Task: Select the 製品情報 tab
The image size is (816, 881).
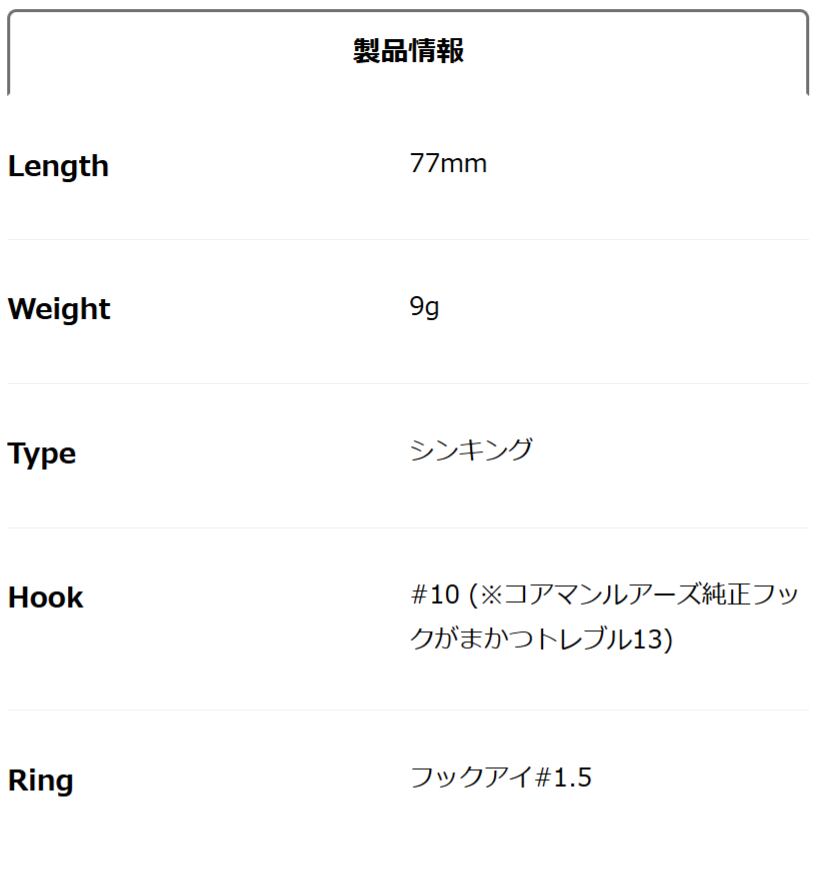Action: tap(408, 51)
